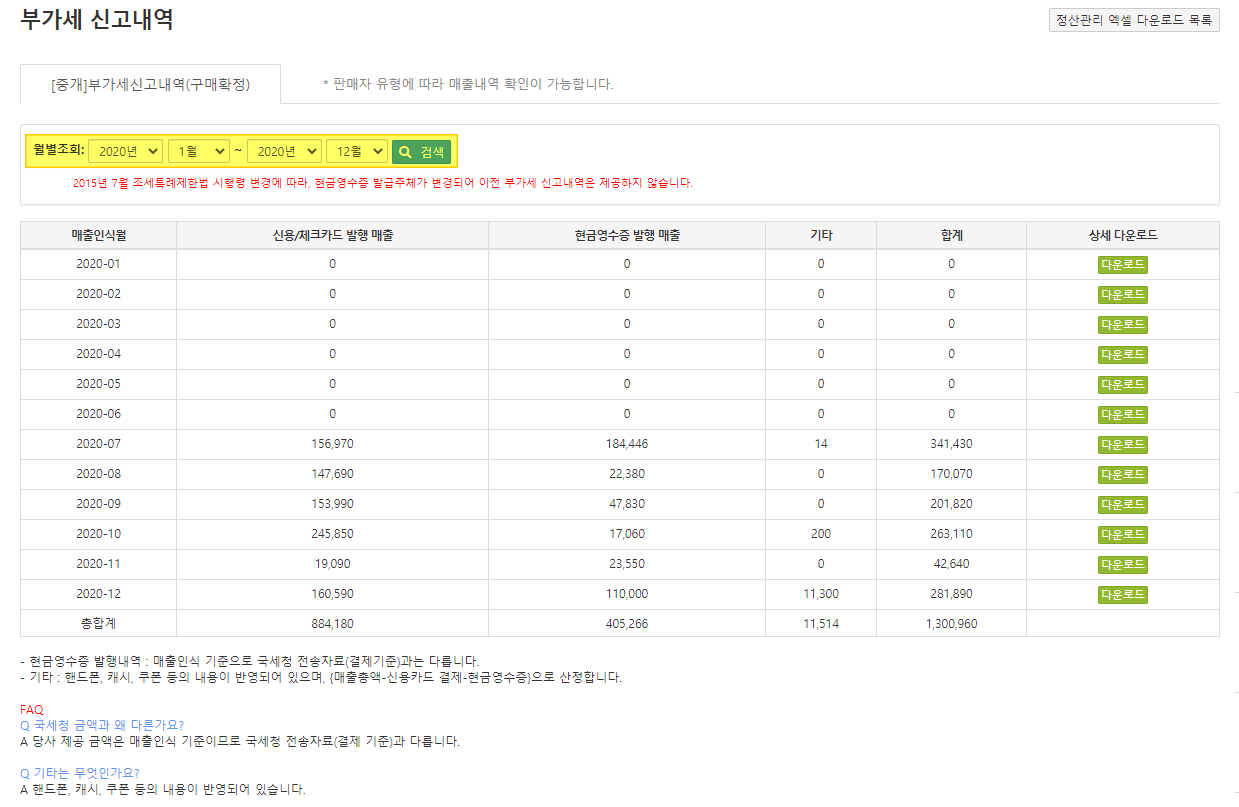
Task: Download details for 2020-10
Action: click(x=1122, y=534)
